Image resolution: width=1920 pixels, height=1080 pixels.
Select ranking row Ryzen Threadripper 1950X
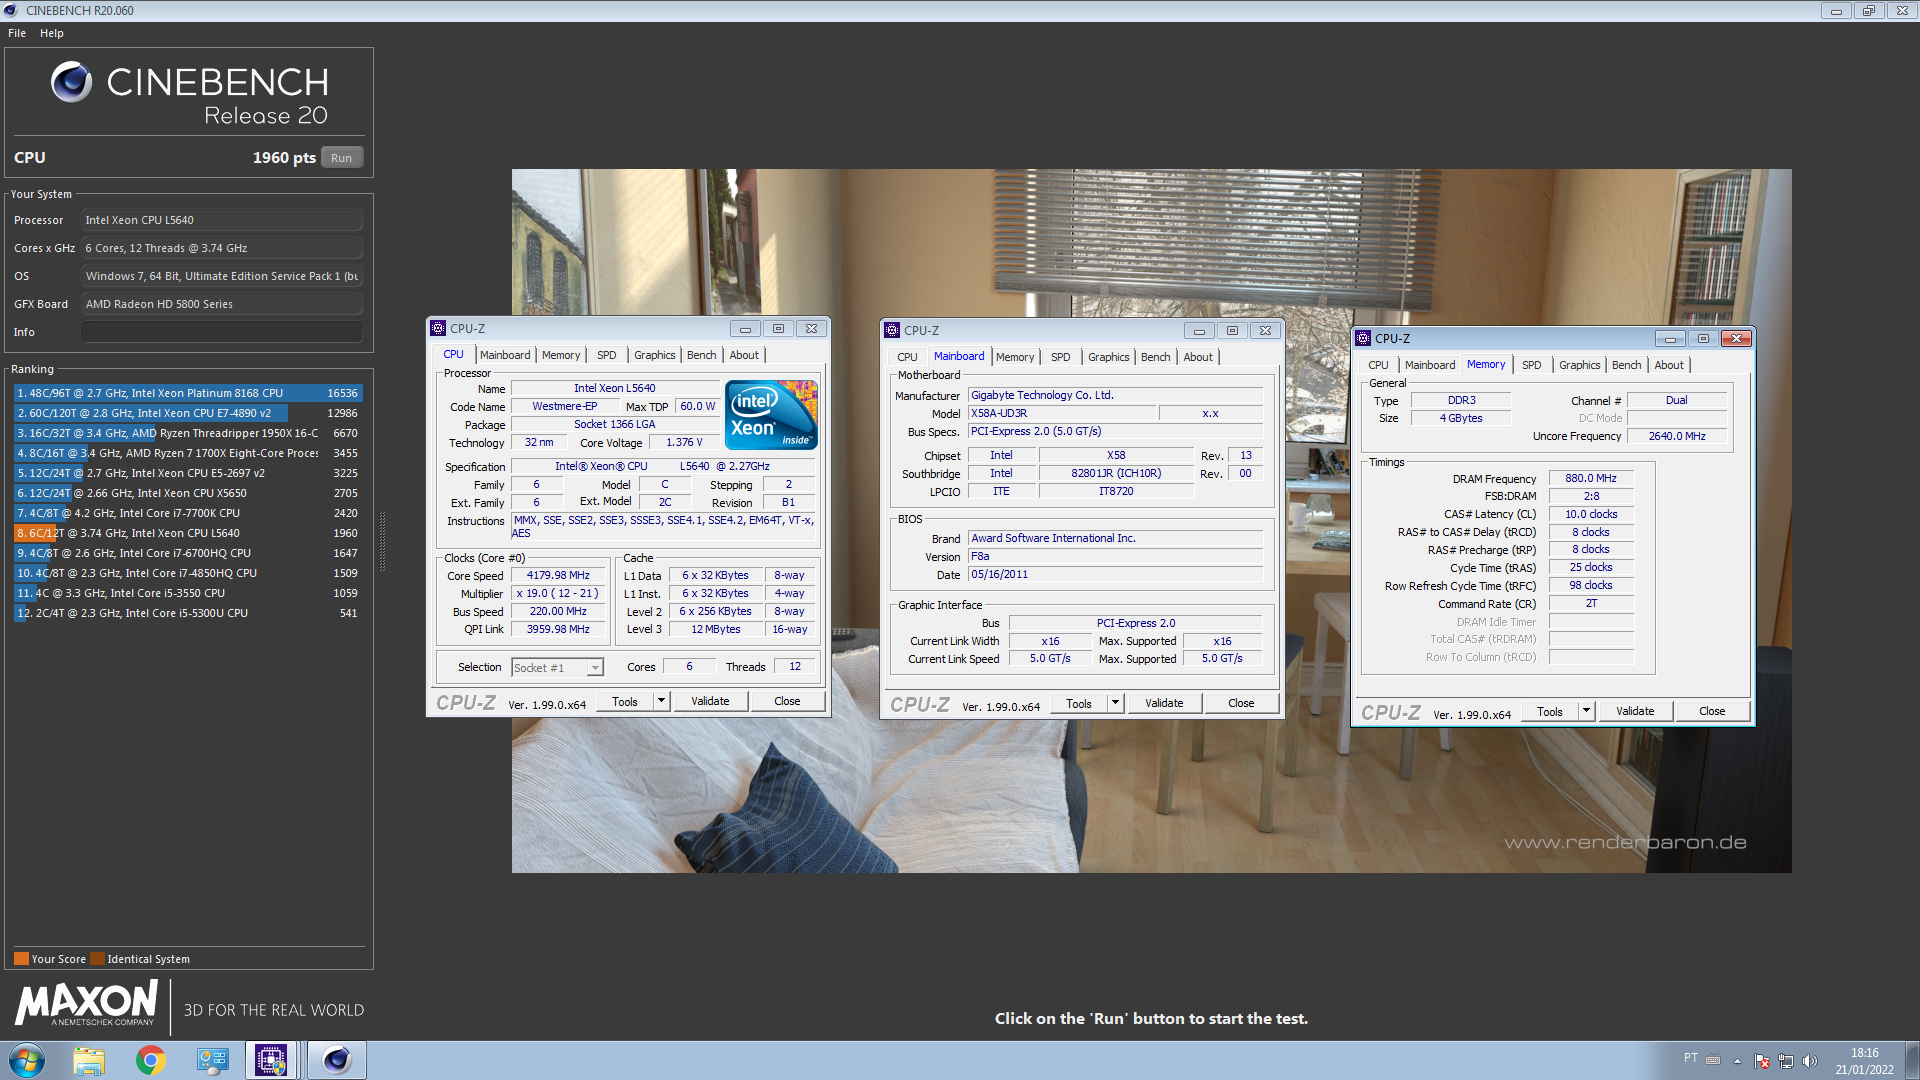coord(188,433)
